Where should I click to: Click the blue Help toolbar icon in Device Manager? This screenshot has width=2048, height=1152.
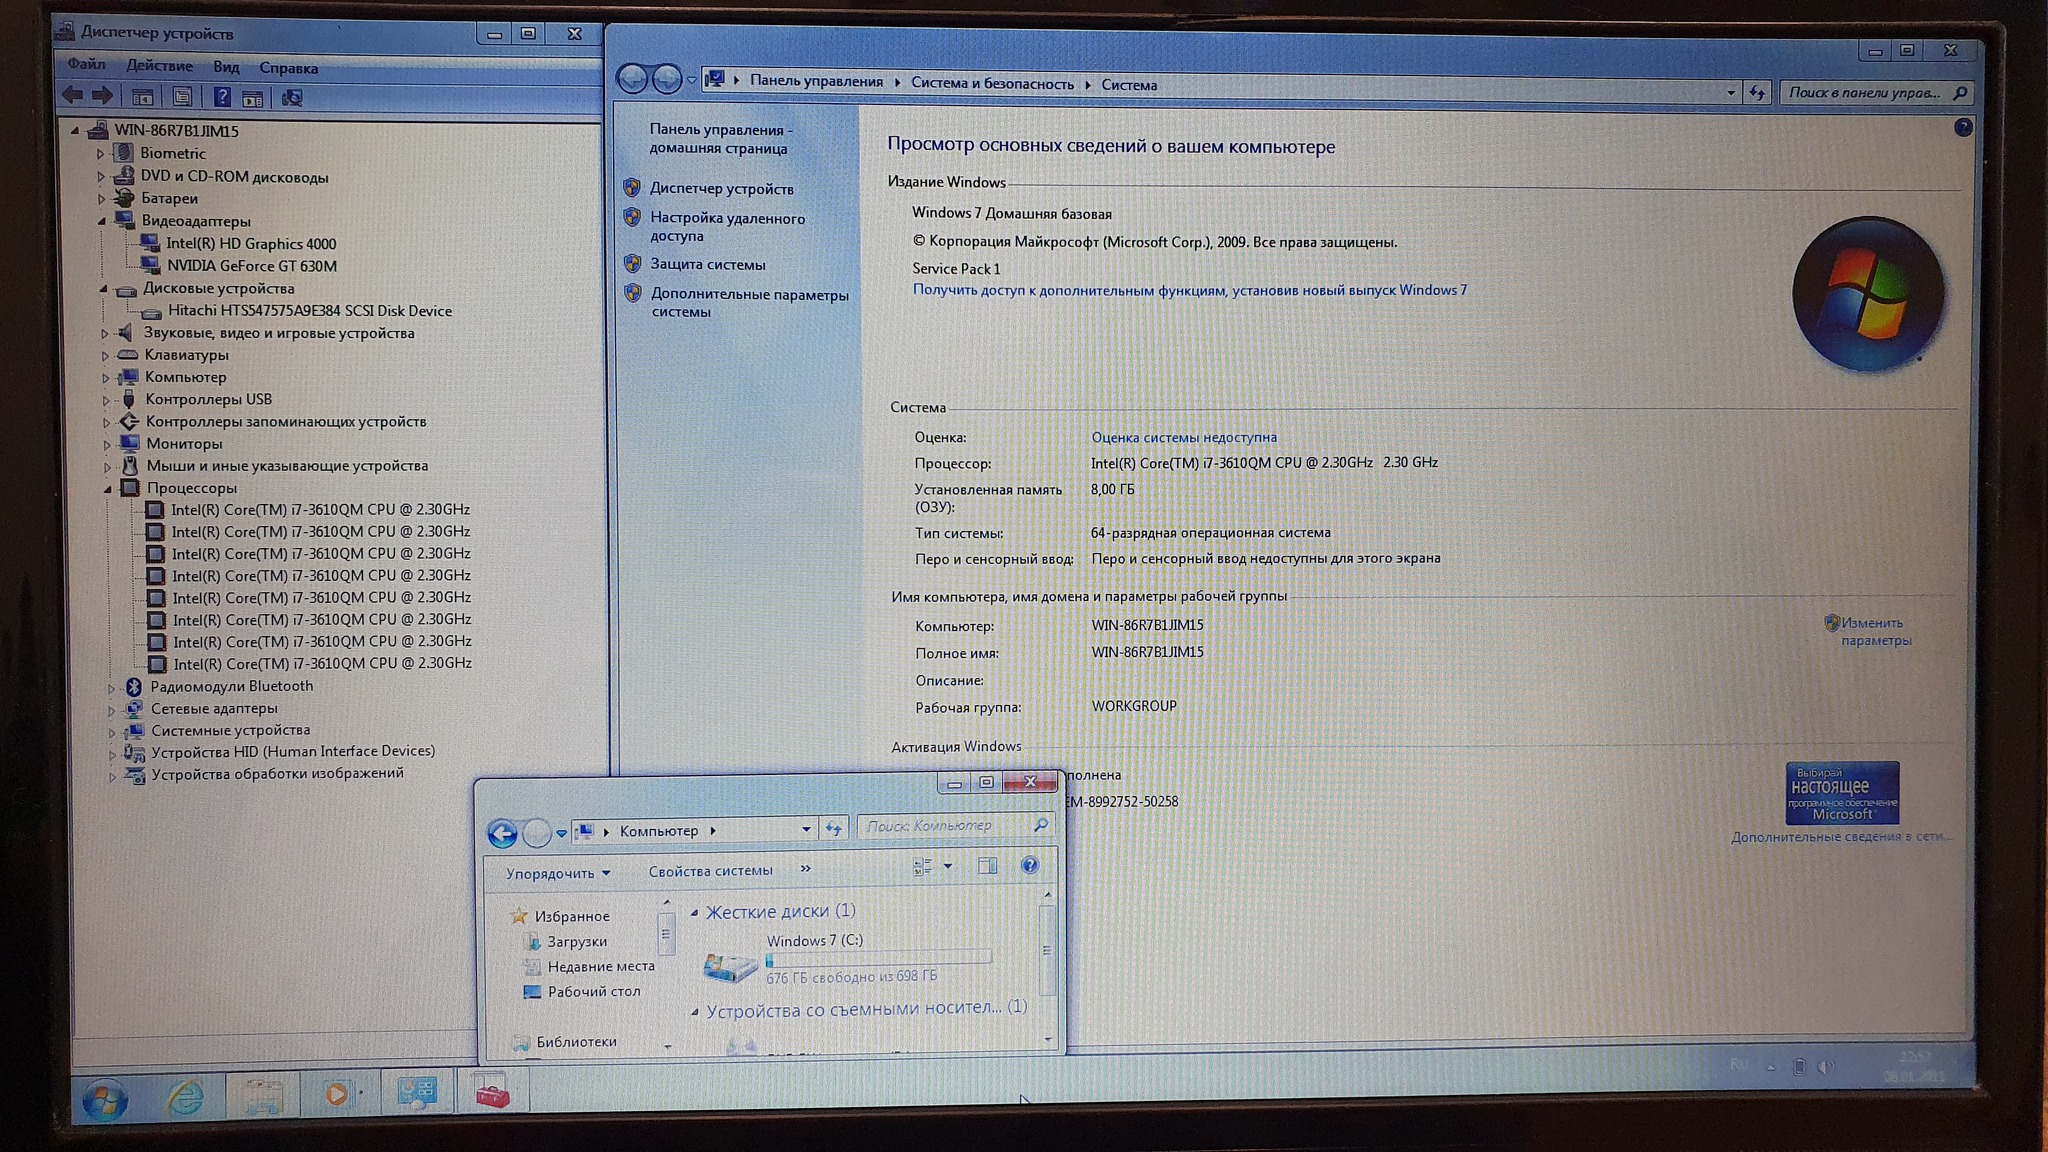[x=222, y=97]
